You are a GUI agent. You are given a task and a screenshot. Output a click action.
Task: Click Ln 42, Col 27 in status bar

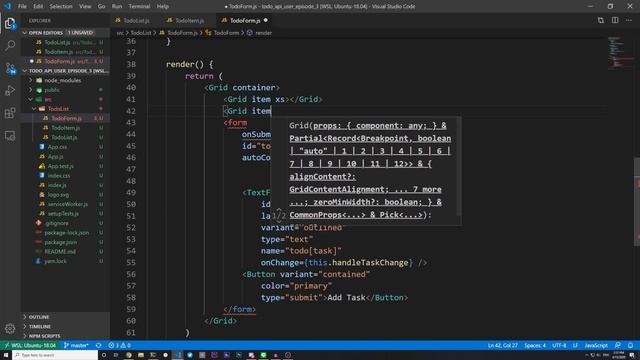(502, 345)
